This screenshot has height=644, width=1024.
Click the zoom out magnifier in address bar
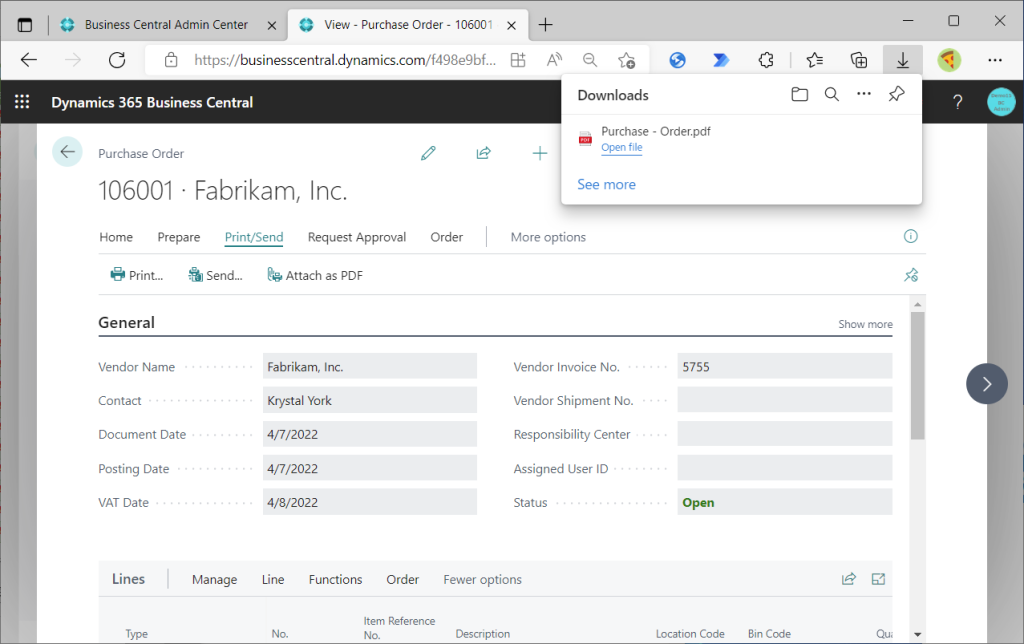(x=590, y=60)
